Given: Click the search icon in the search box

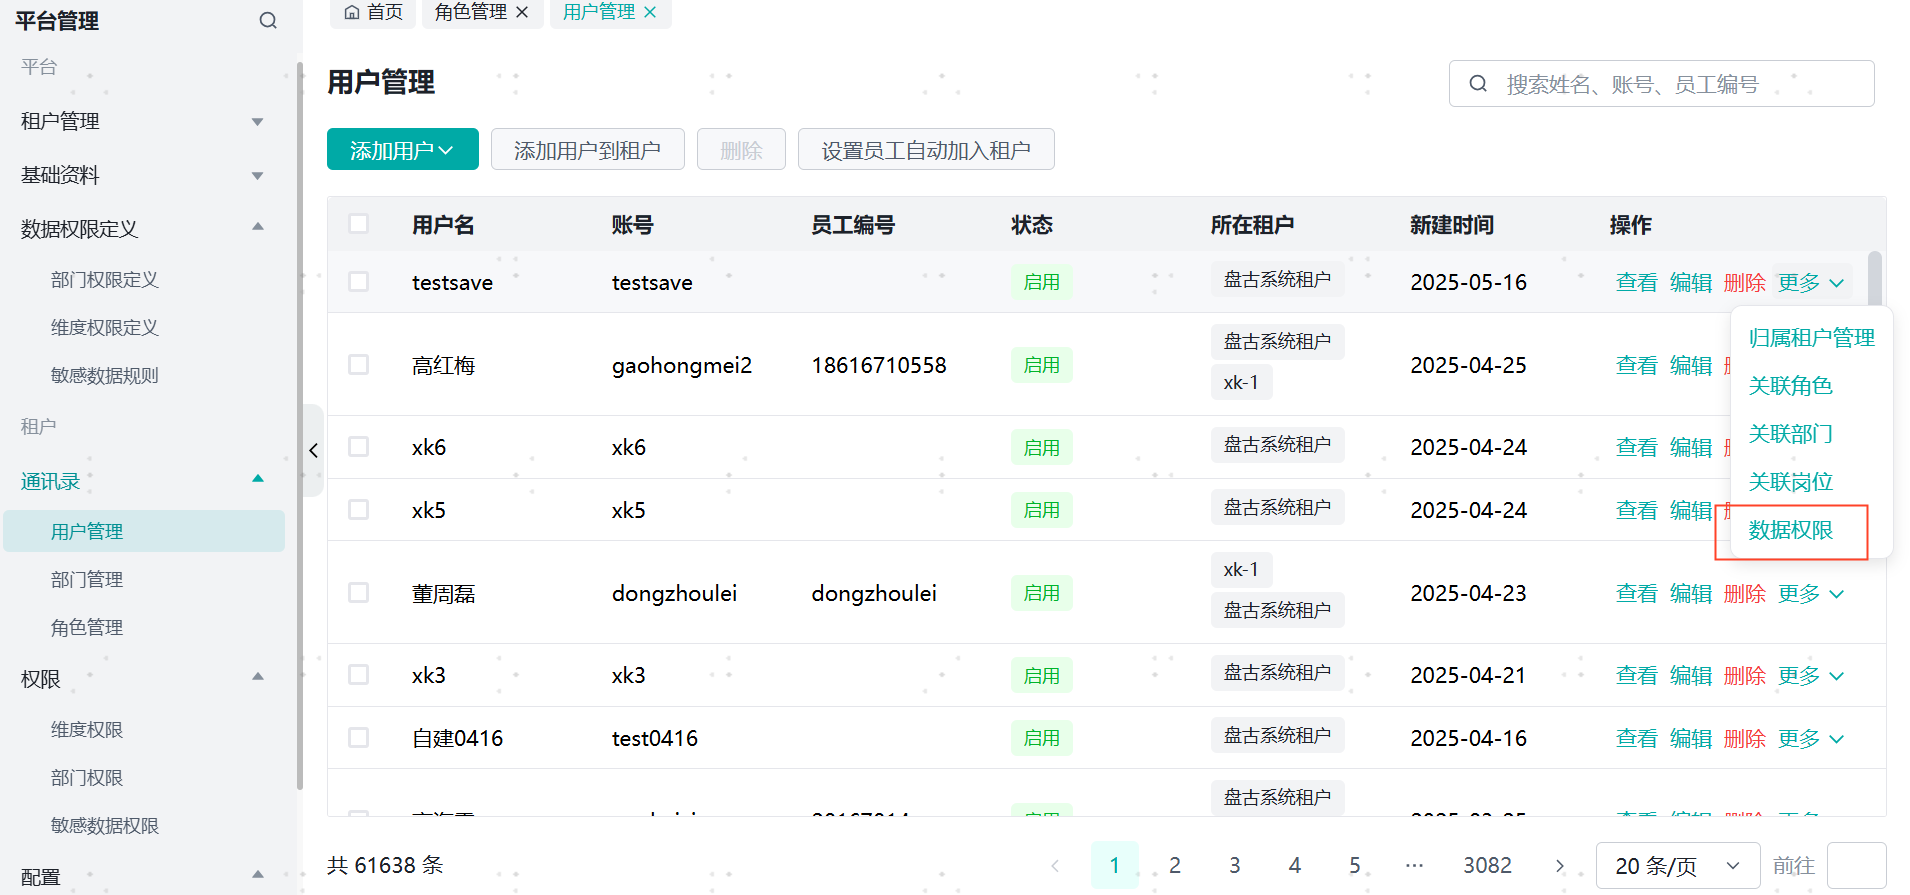Looking at the screenshot, I should tap(1478, 84).
